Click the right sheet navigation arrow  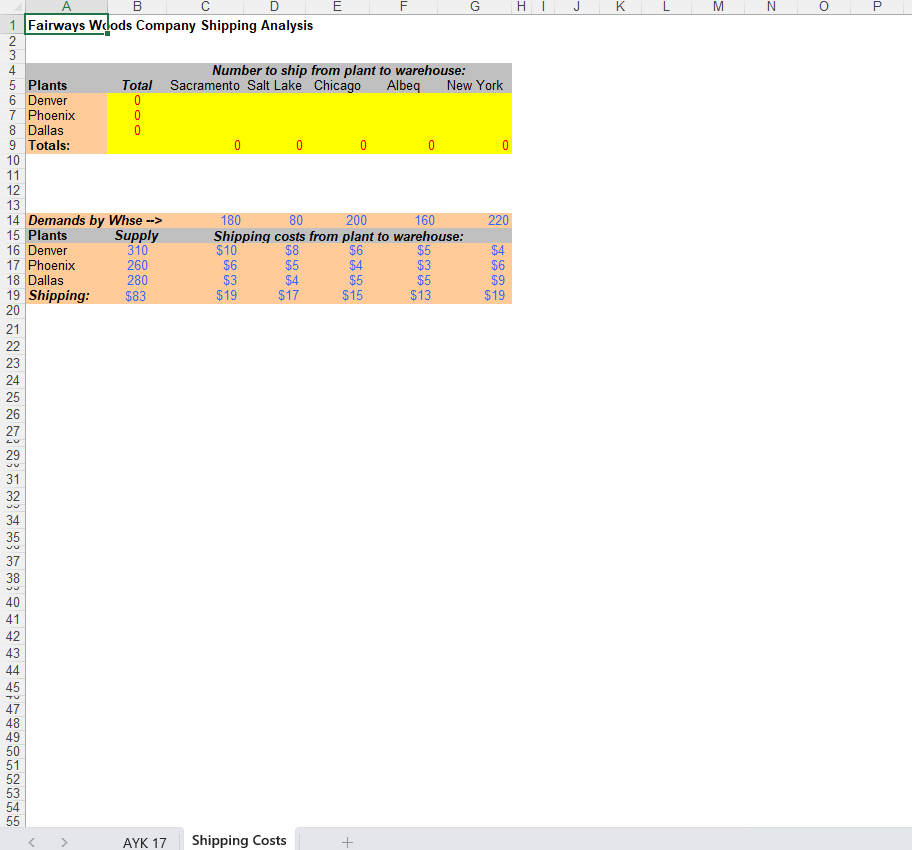coord(63,843)
